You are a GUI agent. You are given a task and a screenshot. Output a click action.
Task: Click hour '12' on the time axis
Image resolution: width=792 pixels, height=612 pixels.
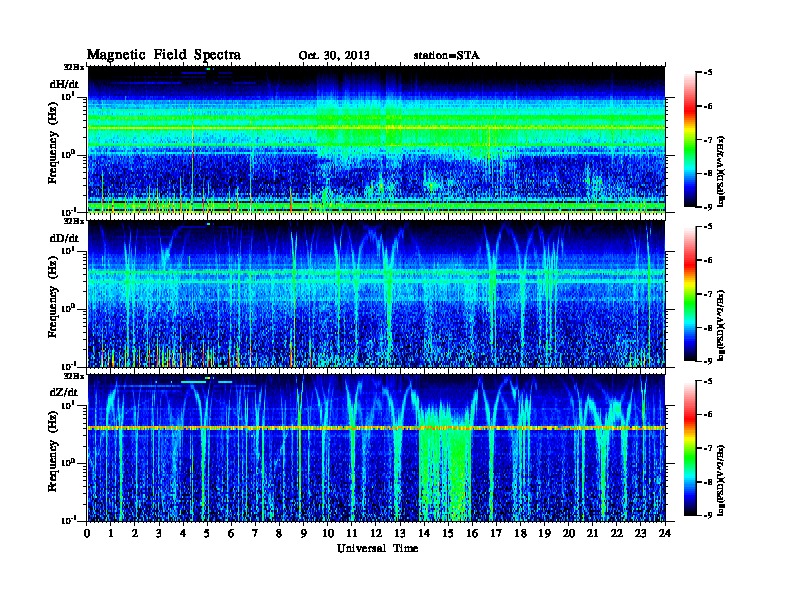(376, 533)
